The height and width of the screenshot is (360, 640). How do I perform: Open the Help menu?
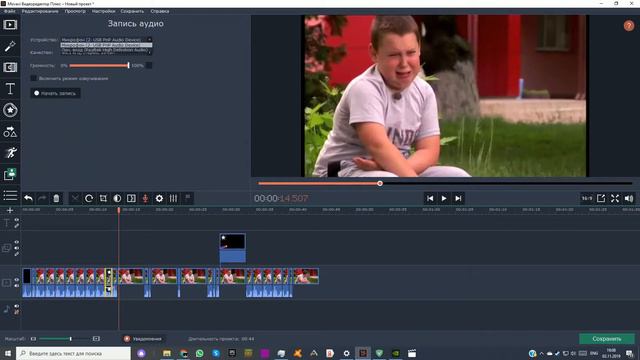pos(160,11)
